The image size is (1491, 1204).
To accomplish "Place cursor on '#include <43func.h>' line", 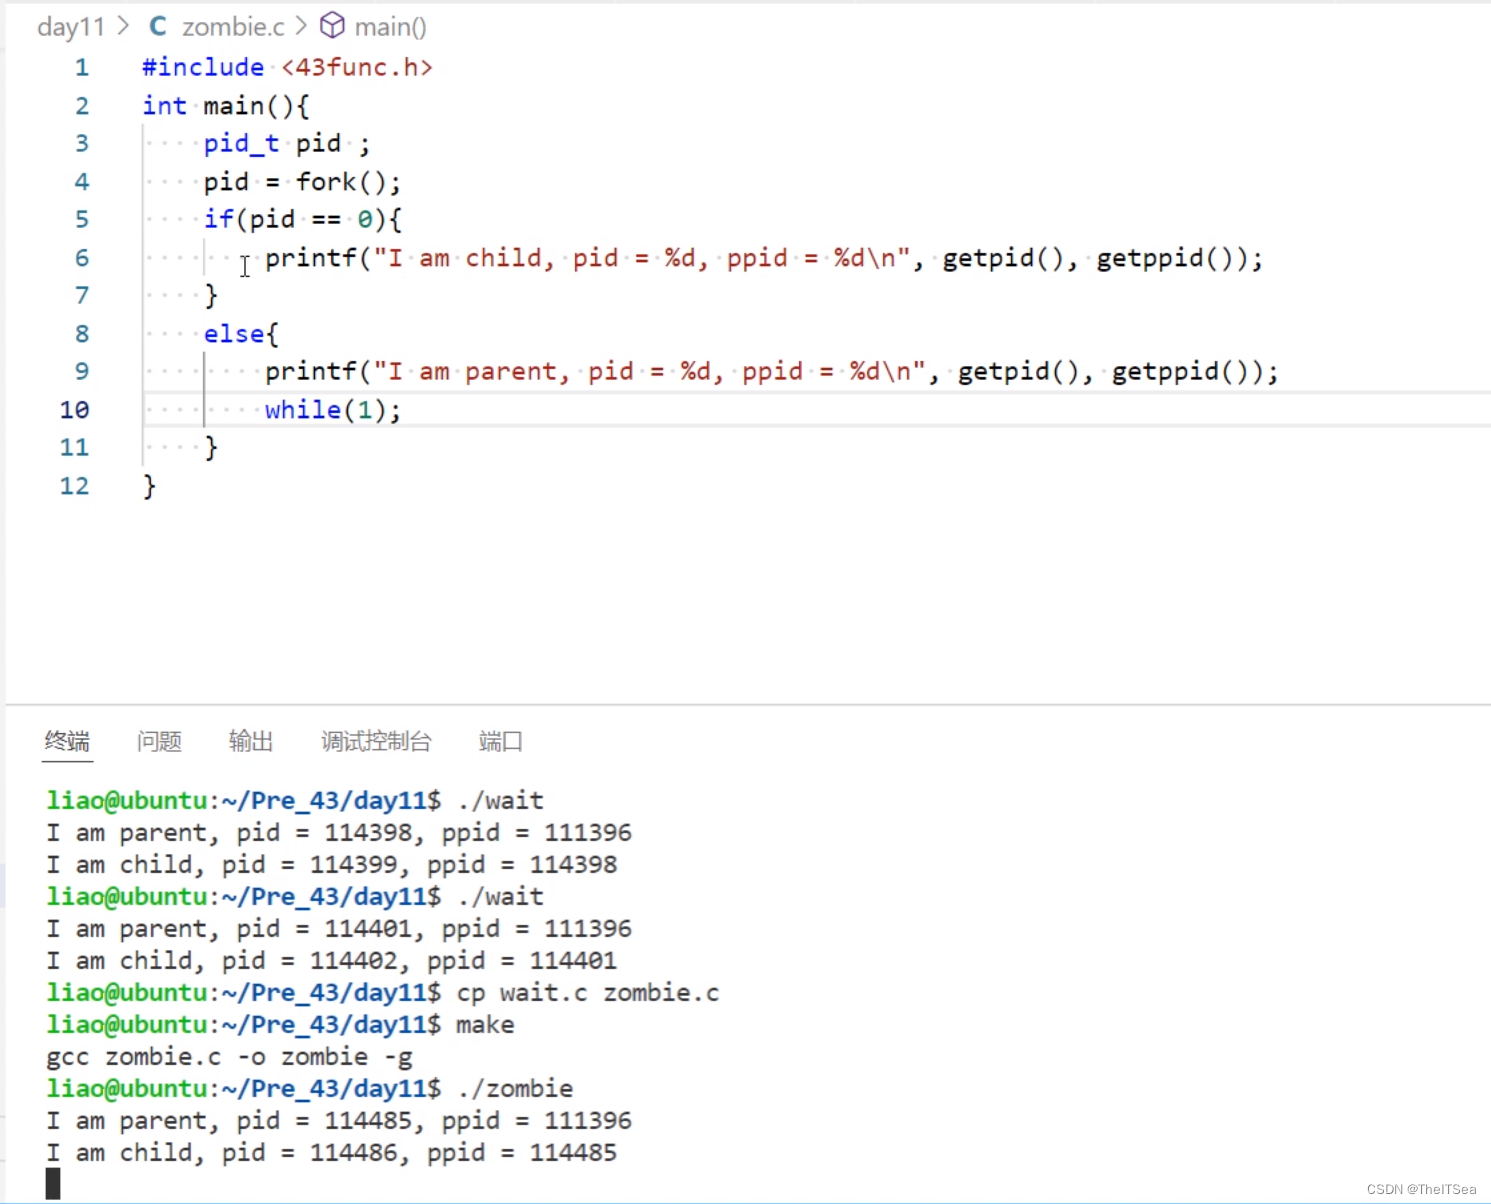I will (287, 67).
